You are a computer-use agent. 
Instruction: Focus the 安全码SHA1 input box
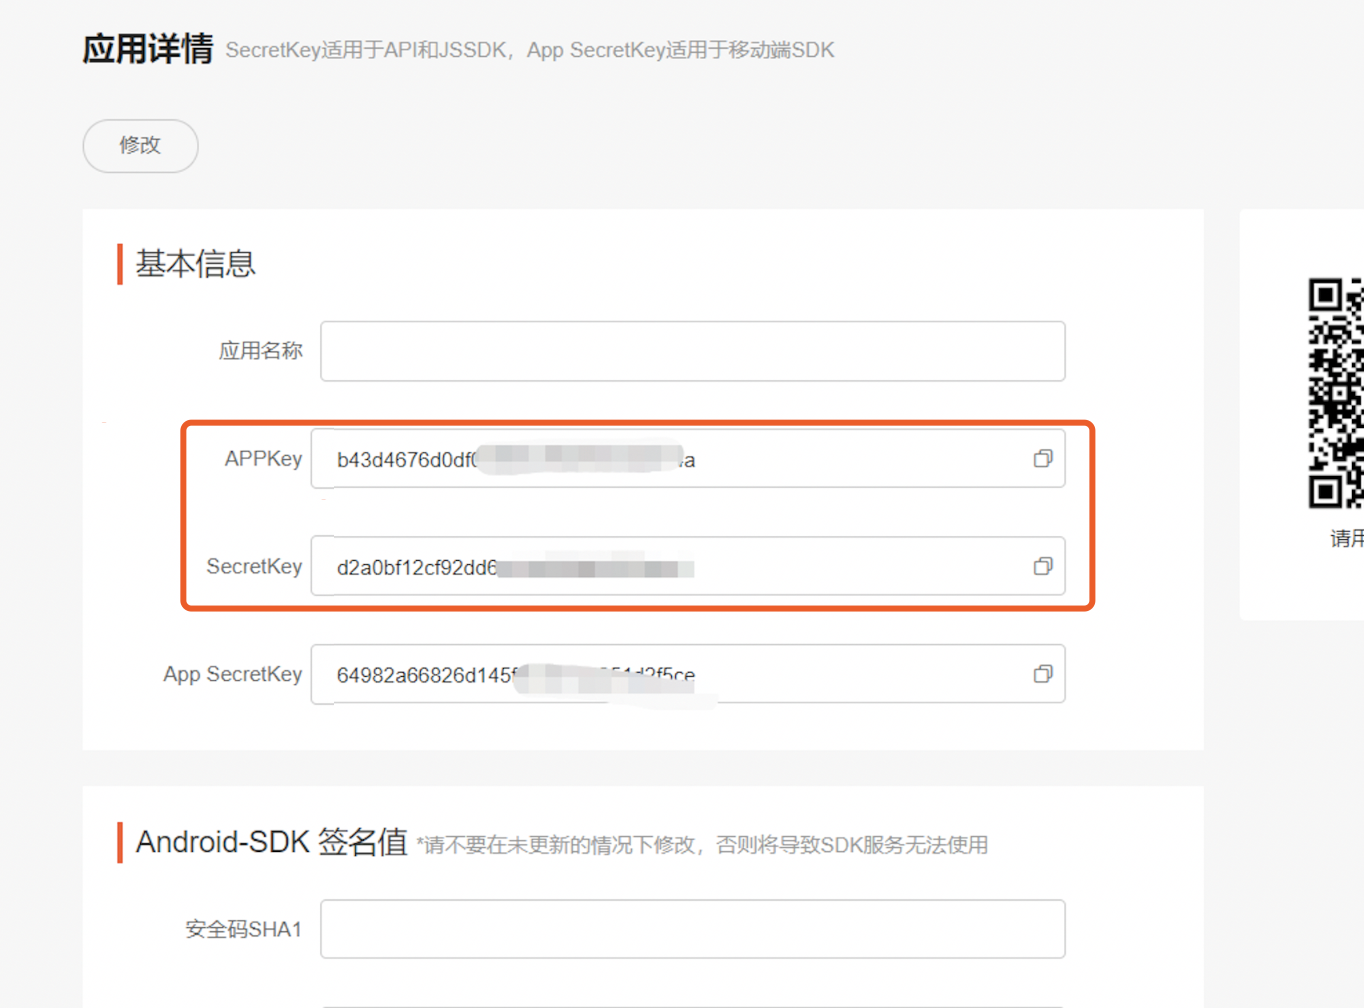click(692, 929)
